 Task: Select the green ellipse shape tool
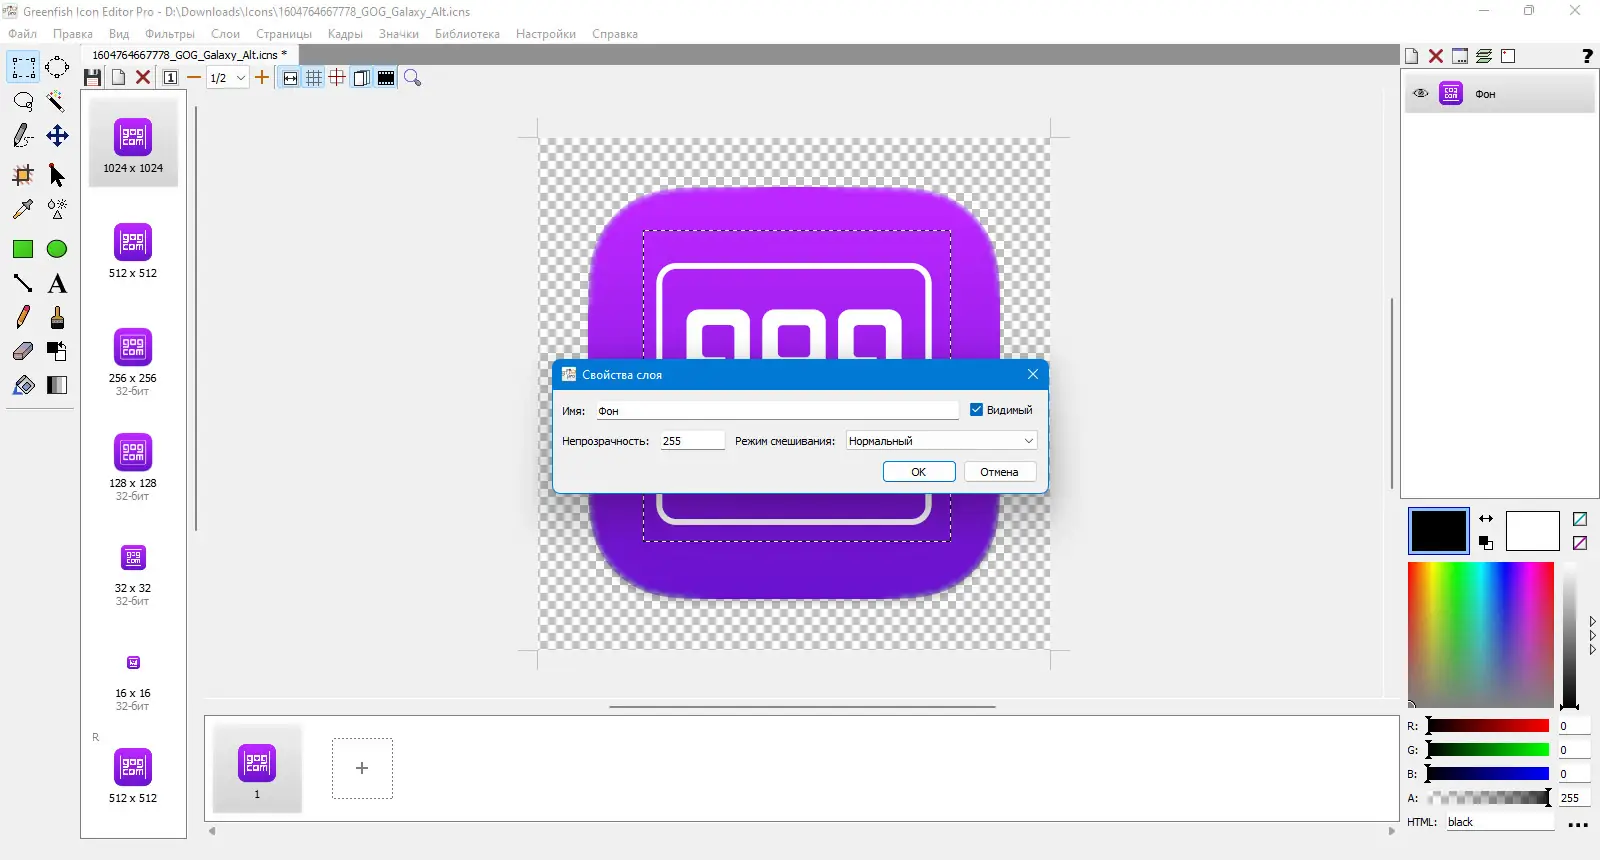[x=57, y=249]
